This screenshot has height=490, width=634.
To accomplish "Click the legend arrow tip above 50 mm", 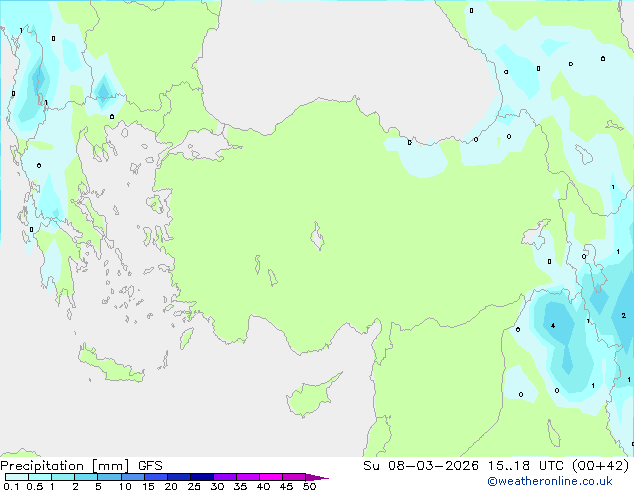I will 317,477.
